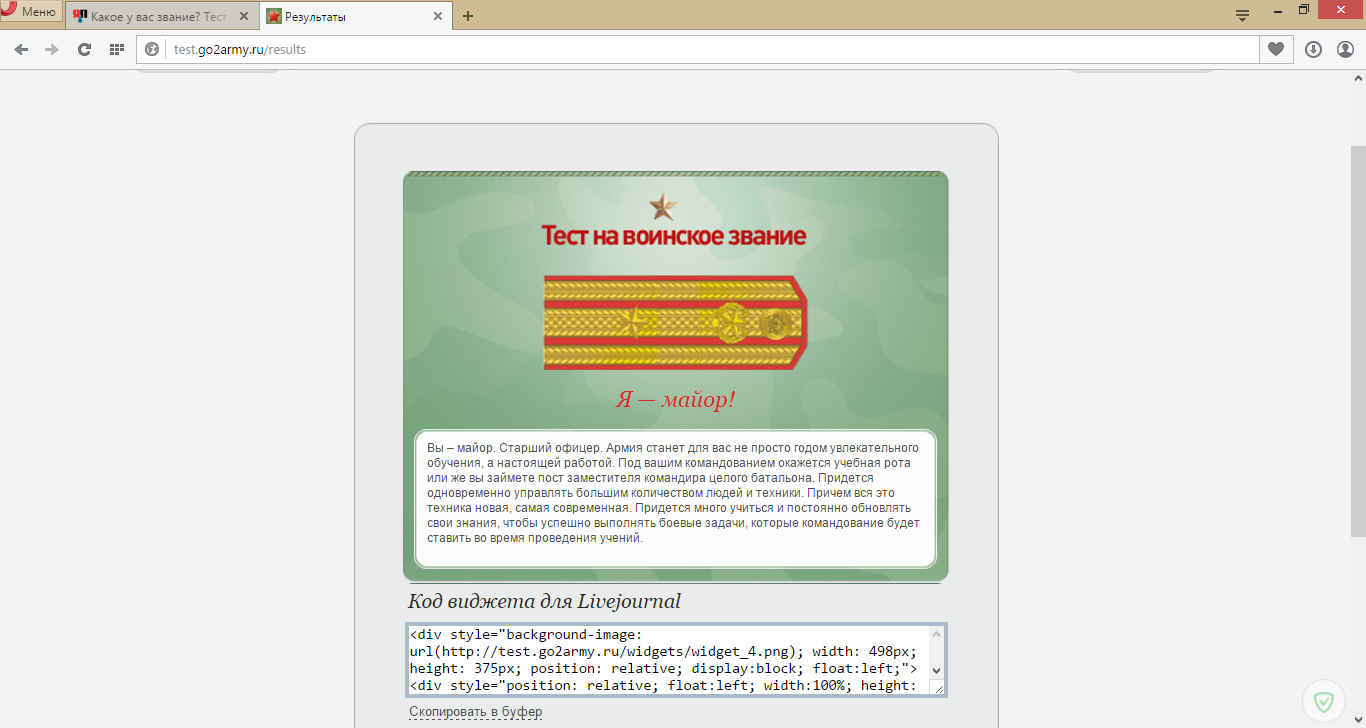Go forward to the next page

[52, 49]
